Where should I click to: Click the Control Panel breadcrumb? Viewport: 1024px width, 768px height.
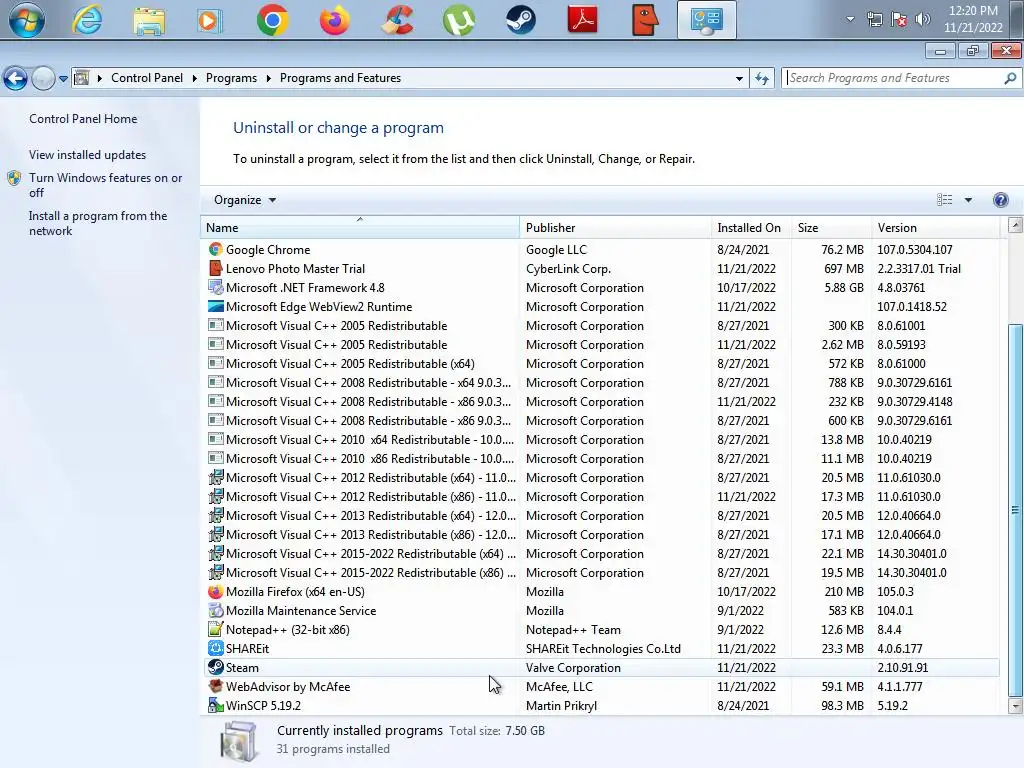pos(147,78)
